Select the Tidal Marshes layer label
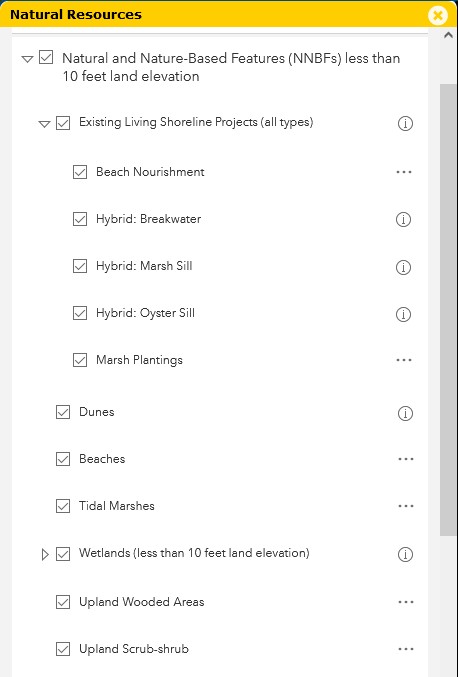The image size is (458, 677). [x=117, y=506]
